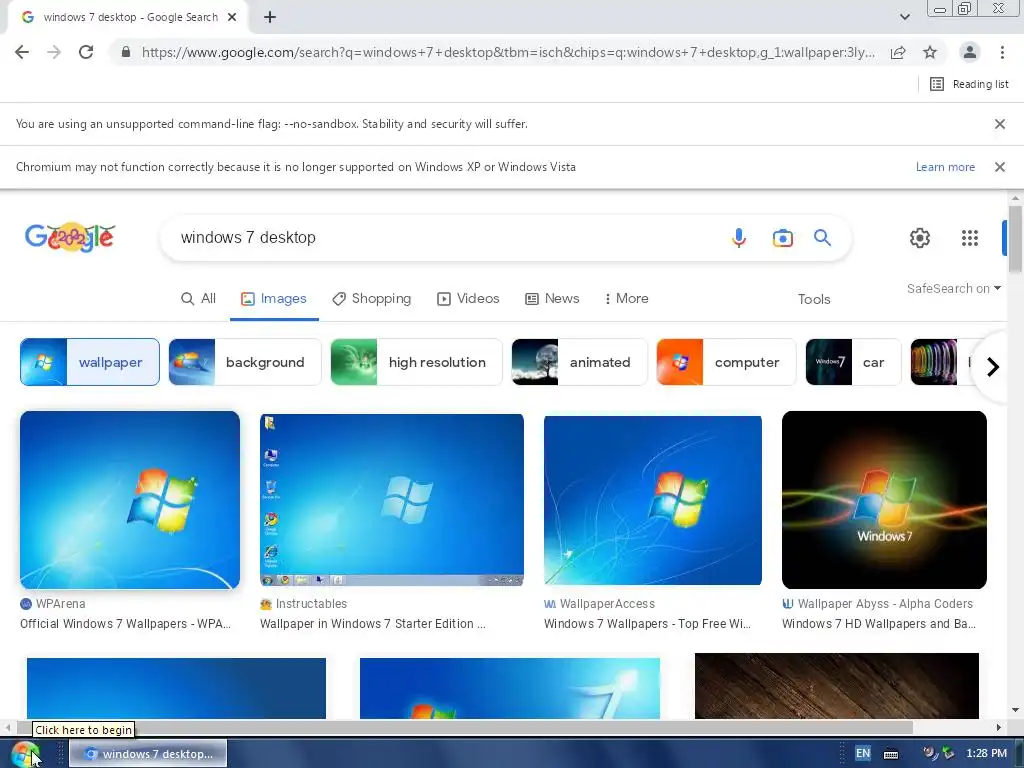Screen dimensions: 1024x768
Task: Select the high resolution filter chip
Action: [417, 362]
